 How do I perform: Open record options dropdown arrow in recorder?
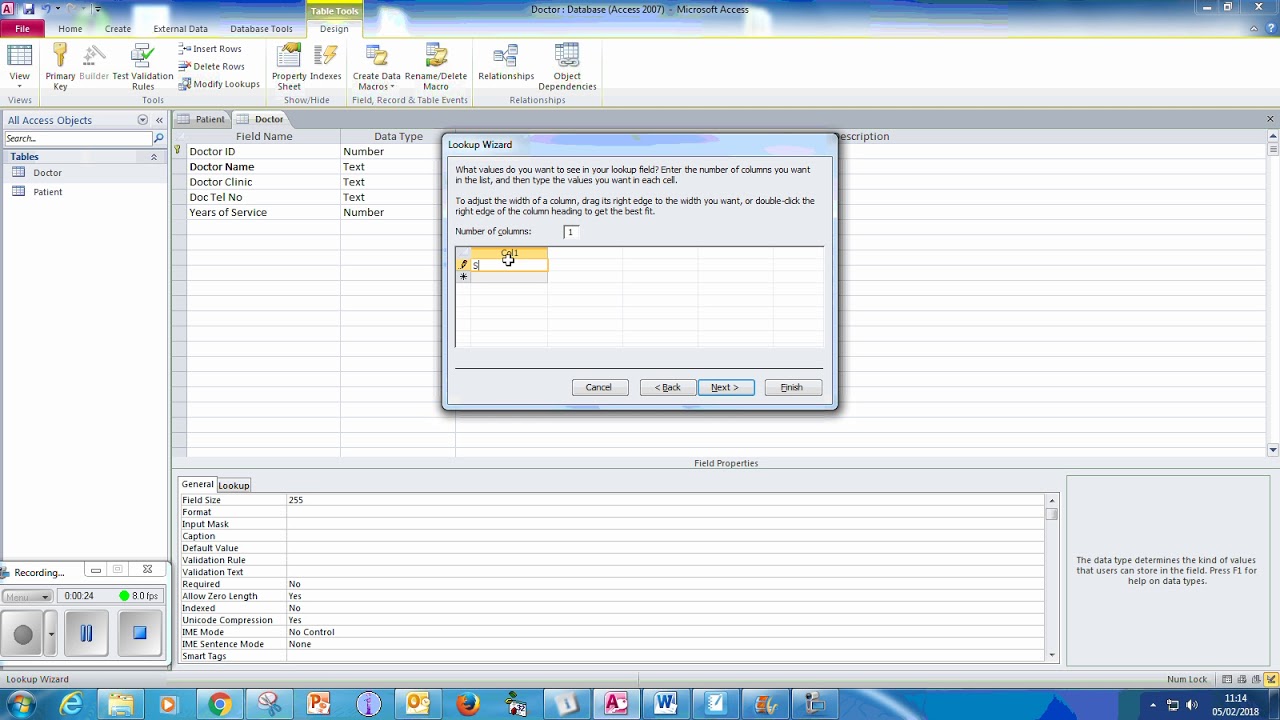tap(51, 634)
